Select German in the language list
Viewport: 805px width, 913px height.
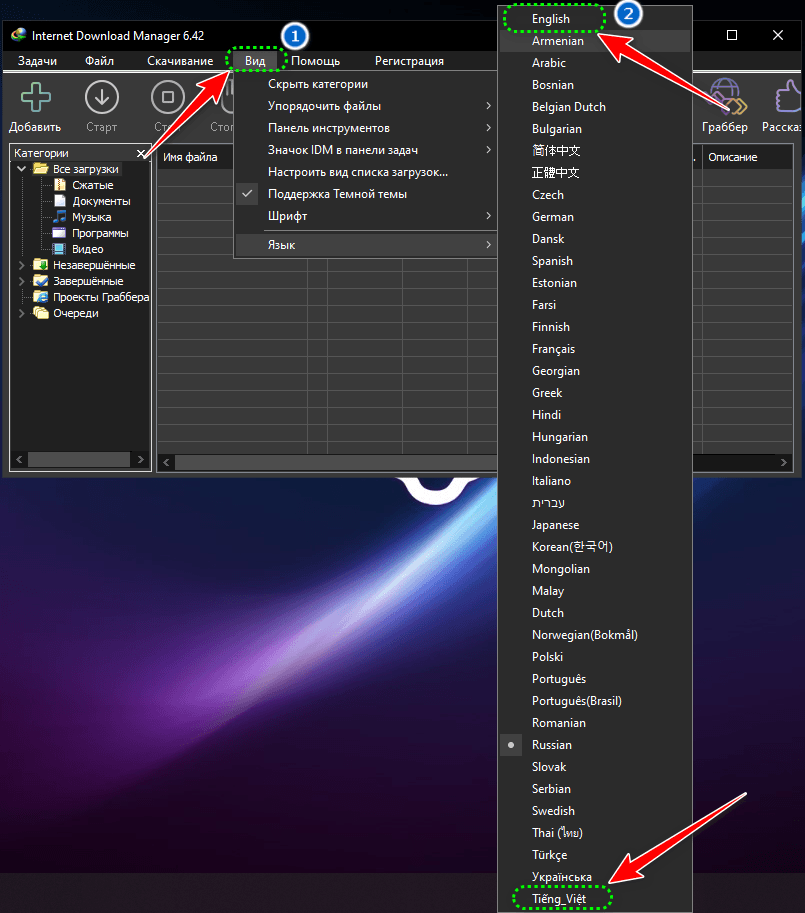[x=595, y=217]
